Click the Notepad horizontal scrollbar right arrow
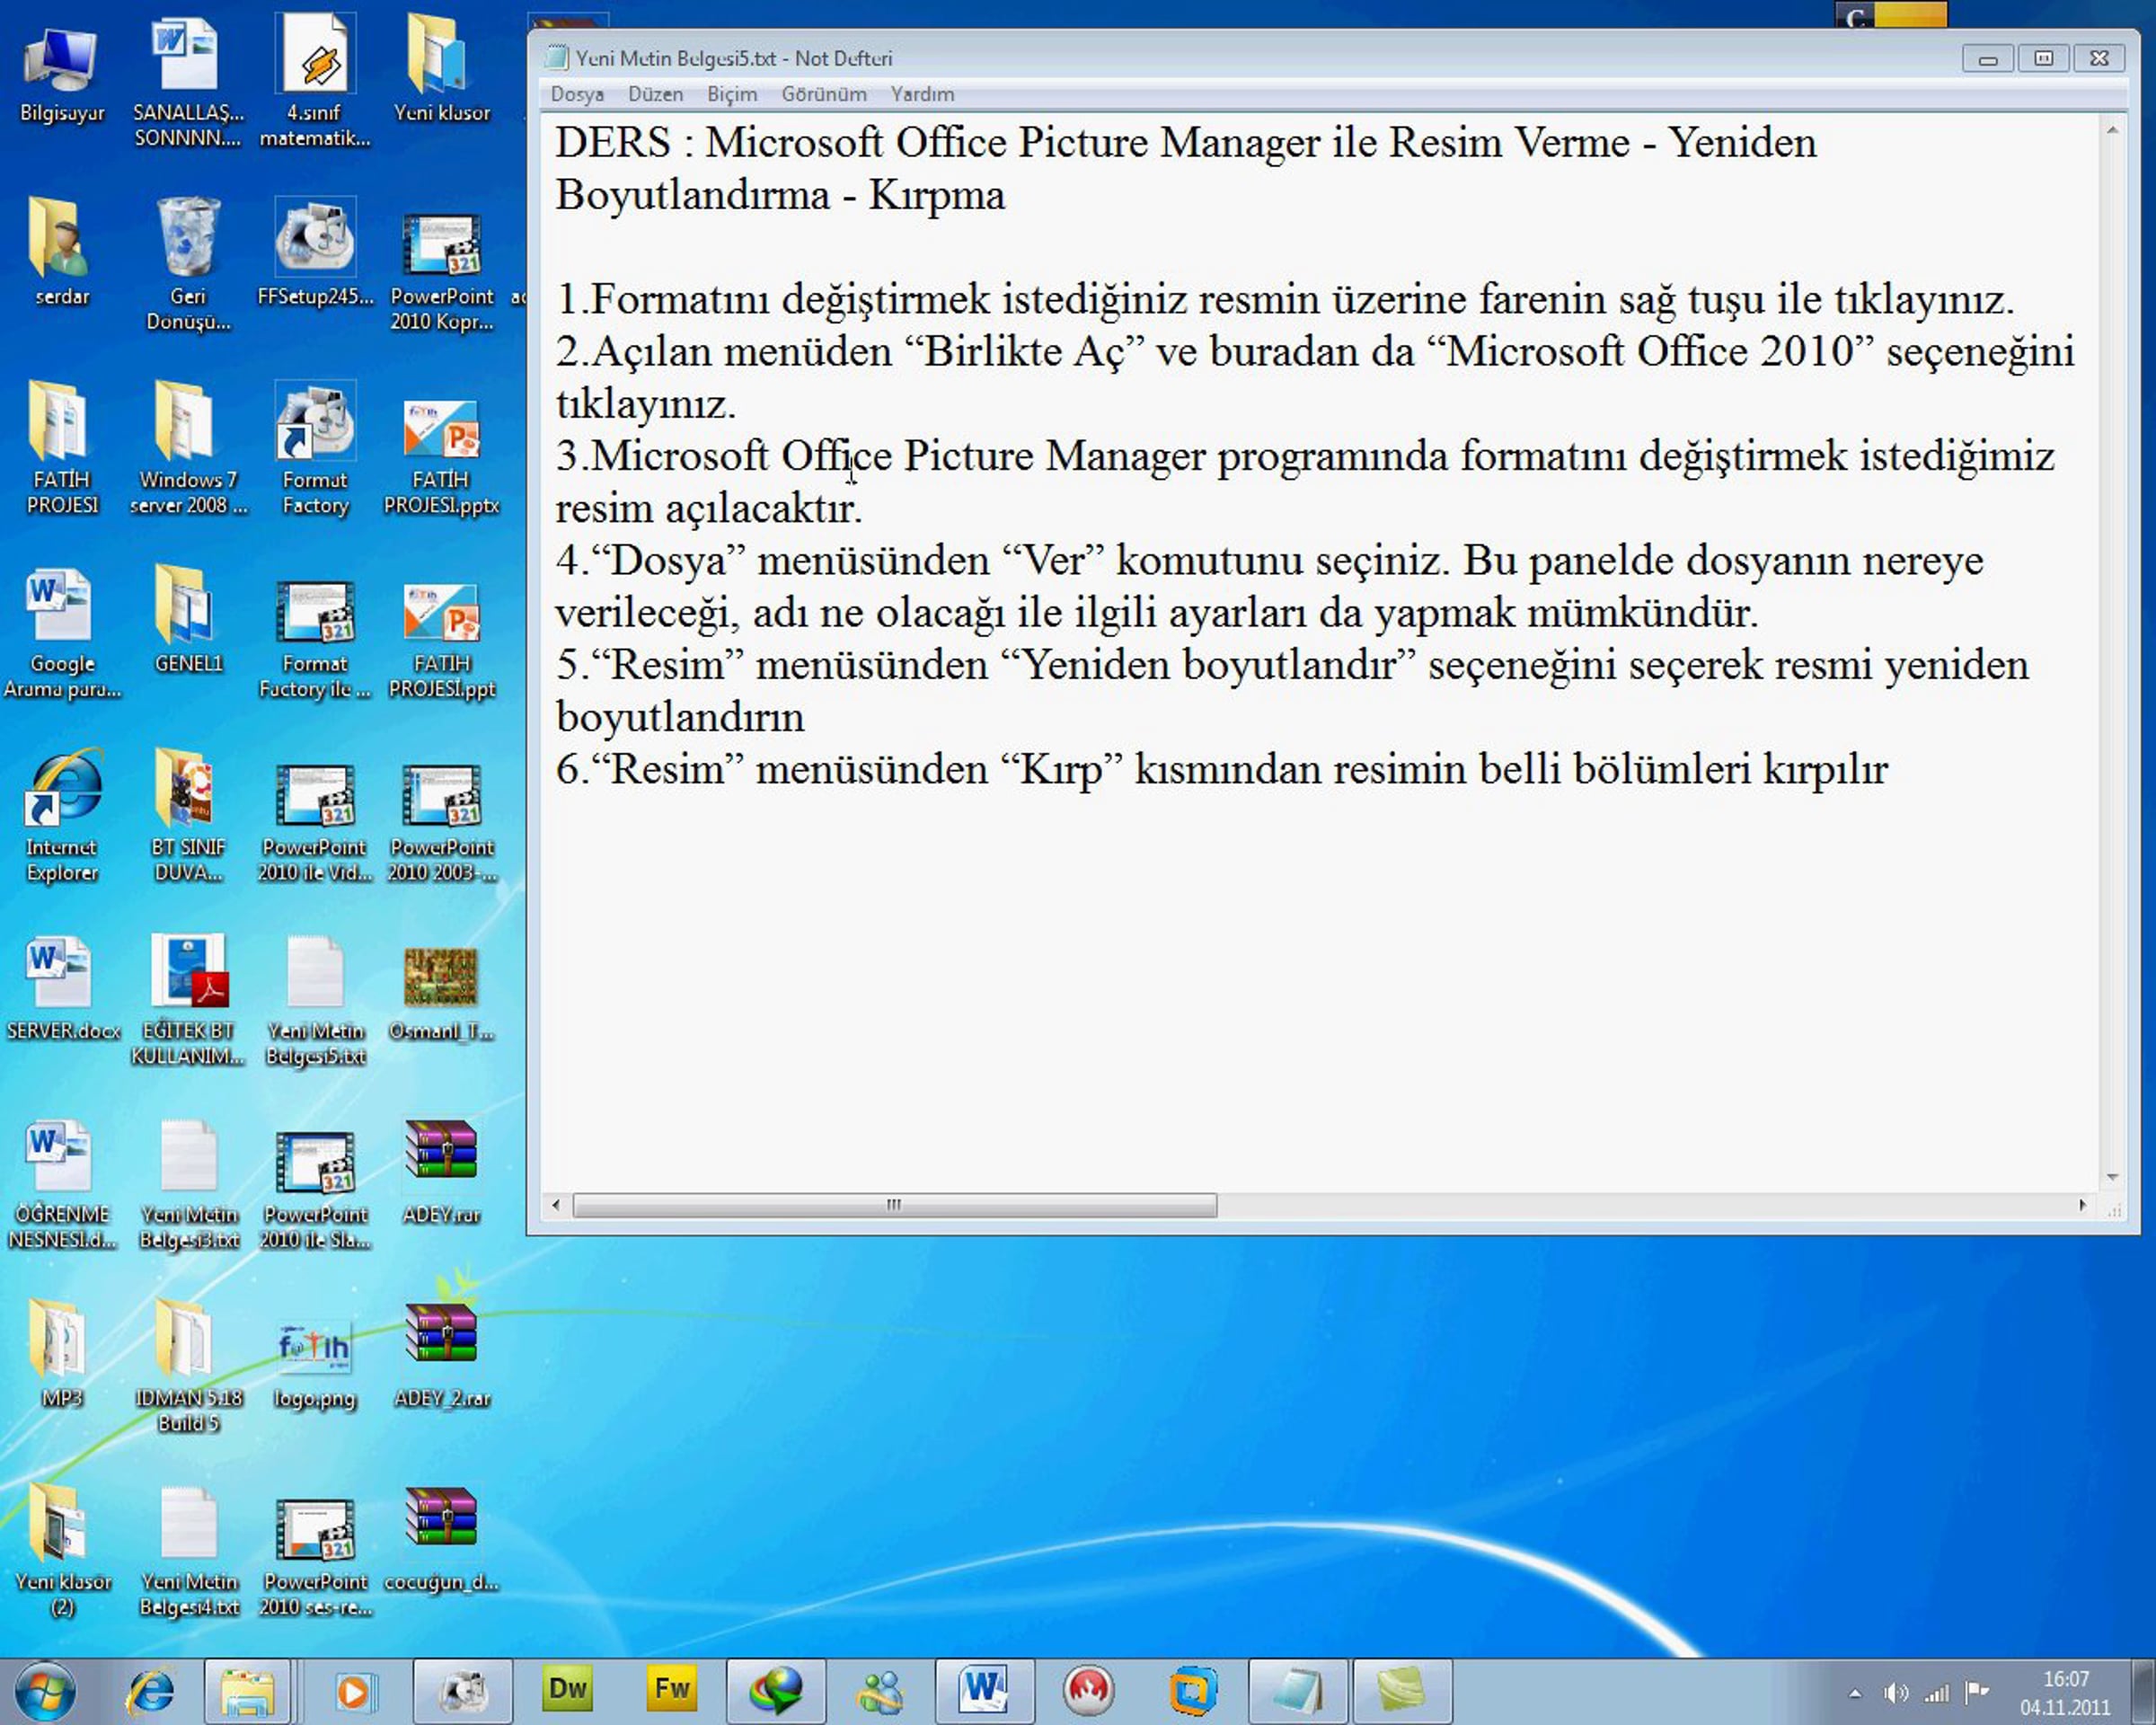Image resolution: width=2156 pixels, height=1725 pixels. [2083, 1205]
